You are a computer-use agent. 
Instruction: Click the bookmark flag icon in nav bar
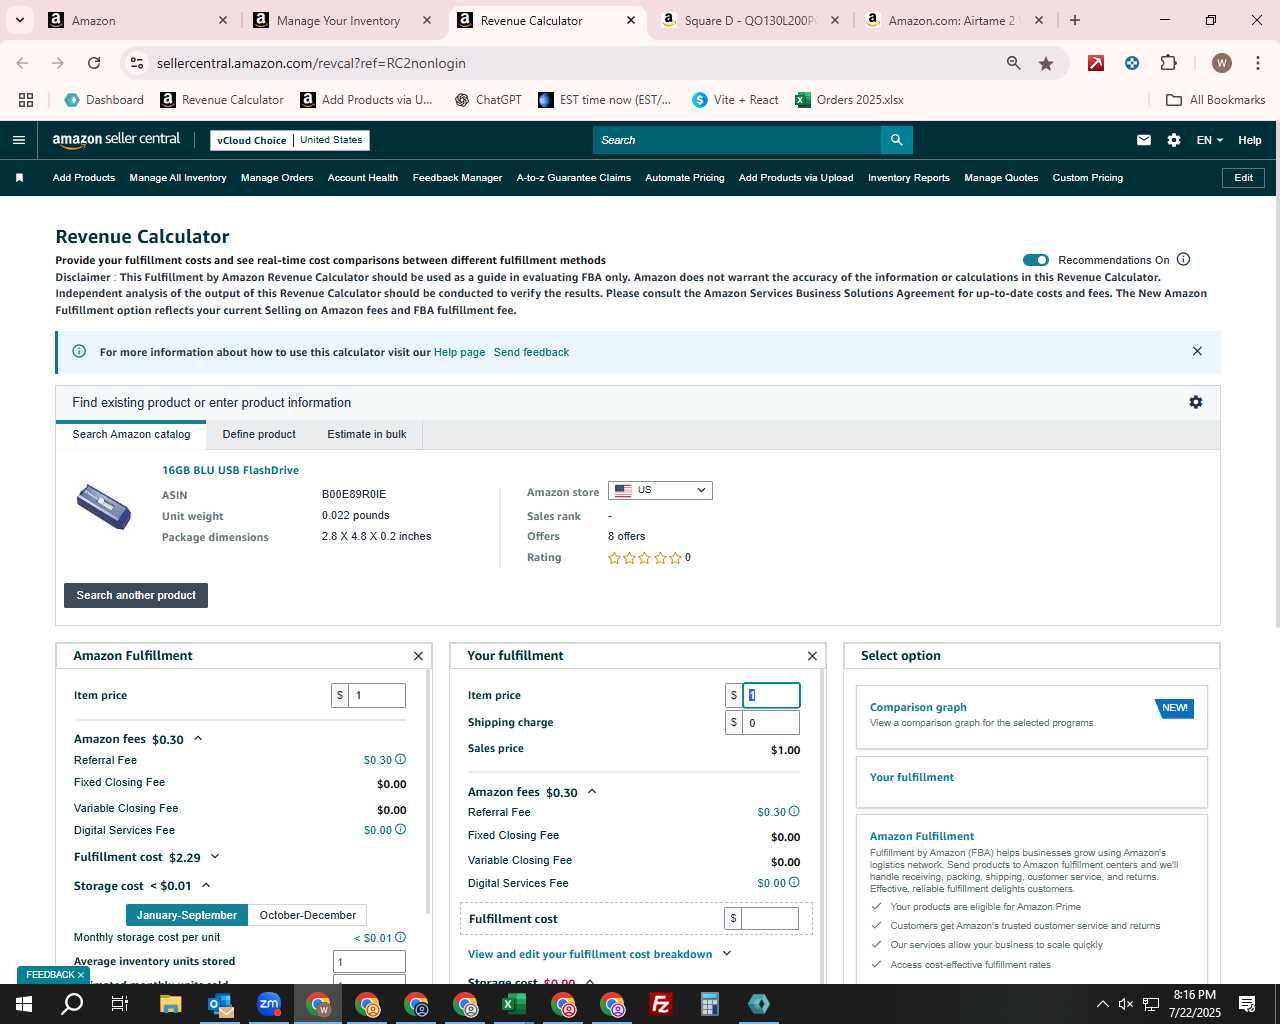pos(19,178)
